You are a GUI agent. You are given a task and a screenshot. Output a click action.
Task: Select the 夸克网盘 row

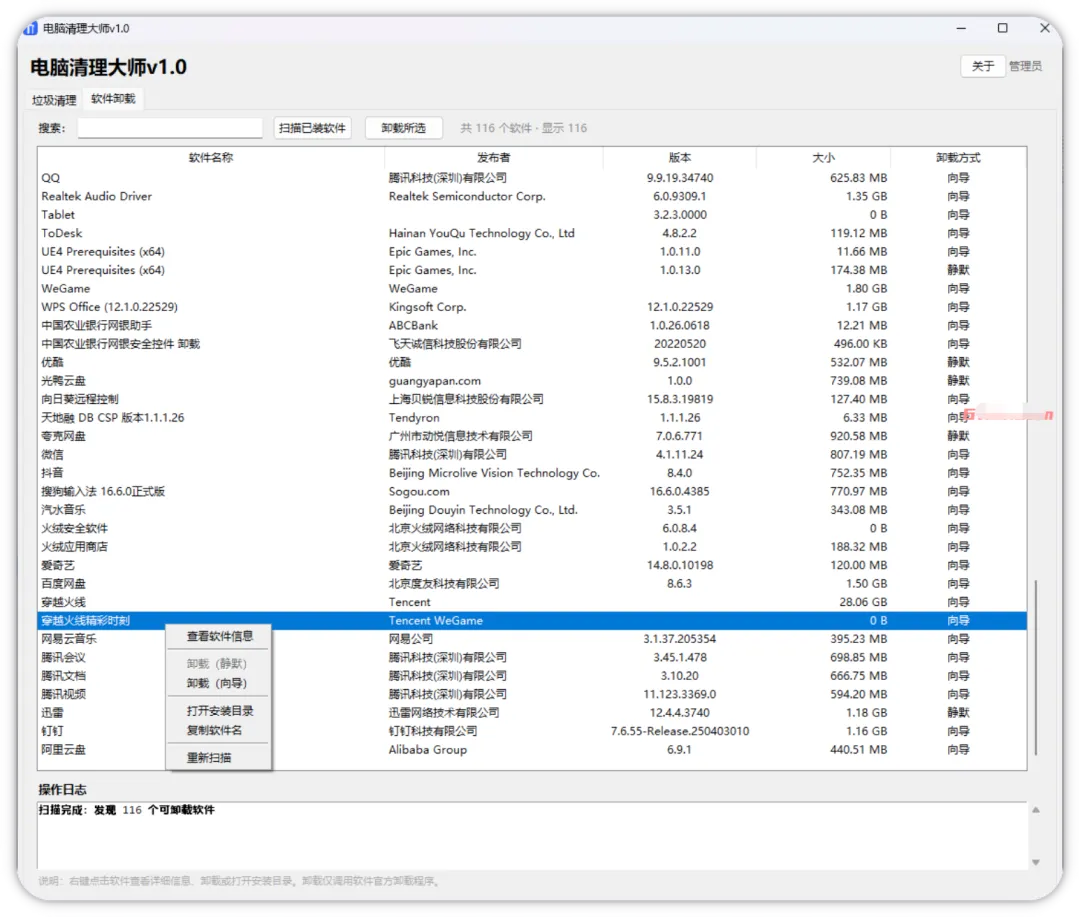[x=532, y=436]
